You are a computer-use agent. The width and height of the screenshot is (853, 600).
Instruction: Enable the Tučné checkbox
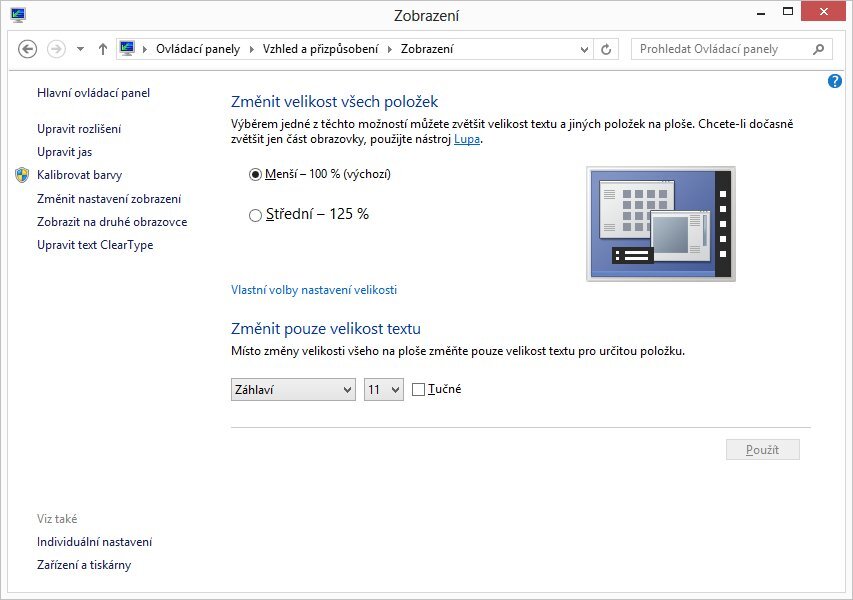[417, 389]
